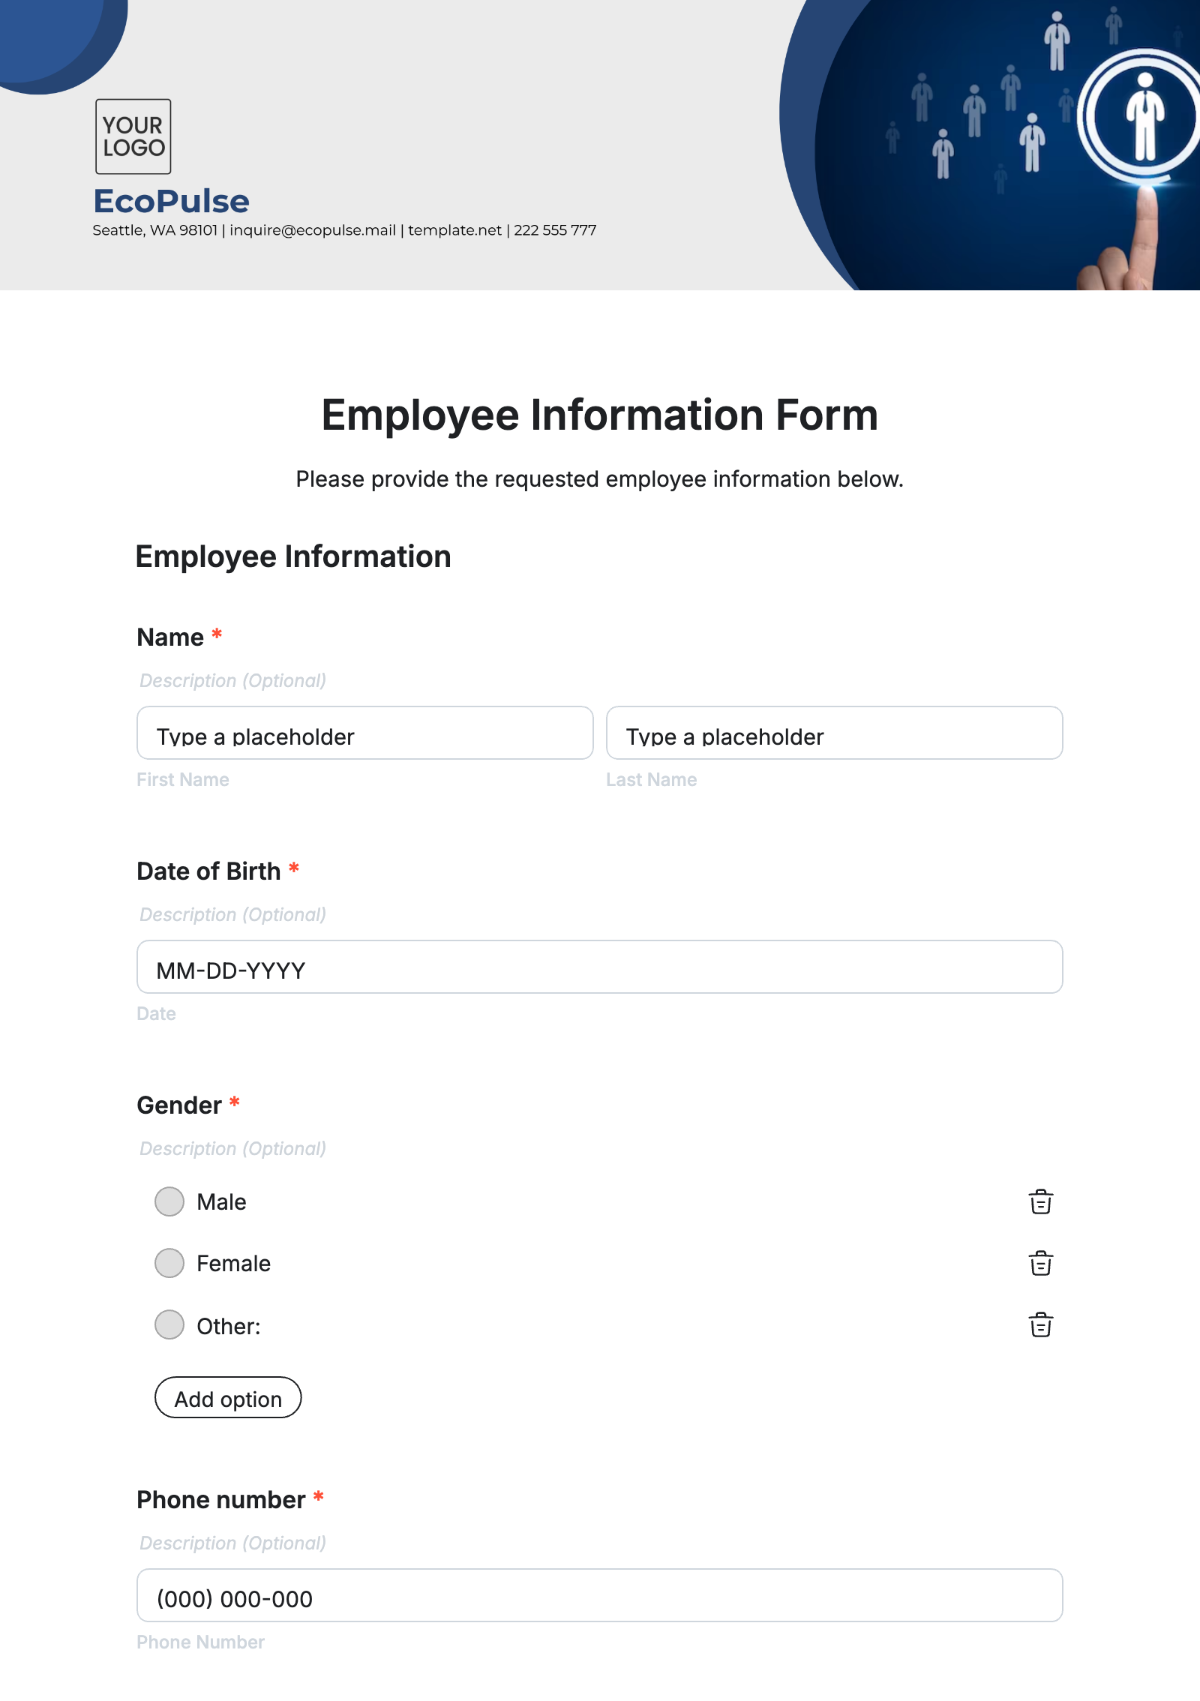Click the Employee Information section heading

(x=294, y=557)
